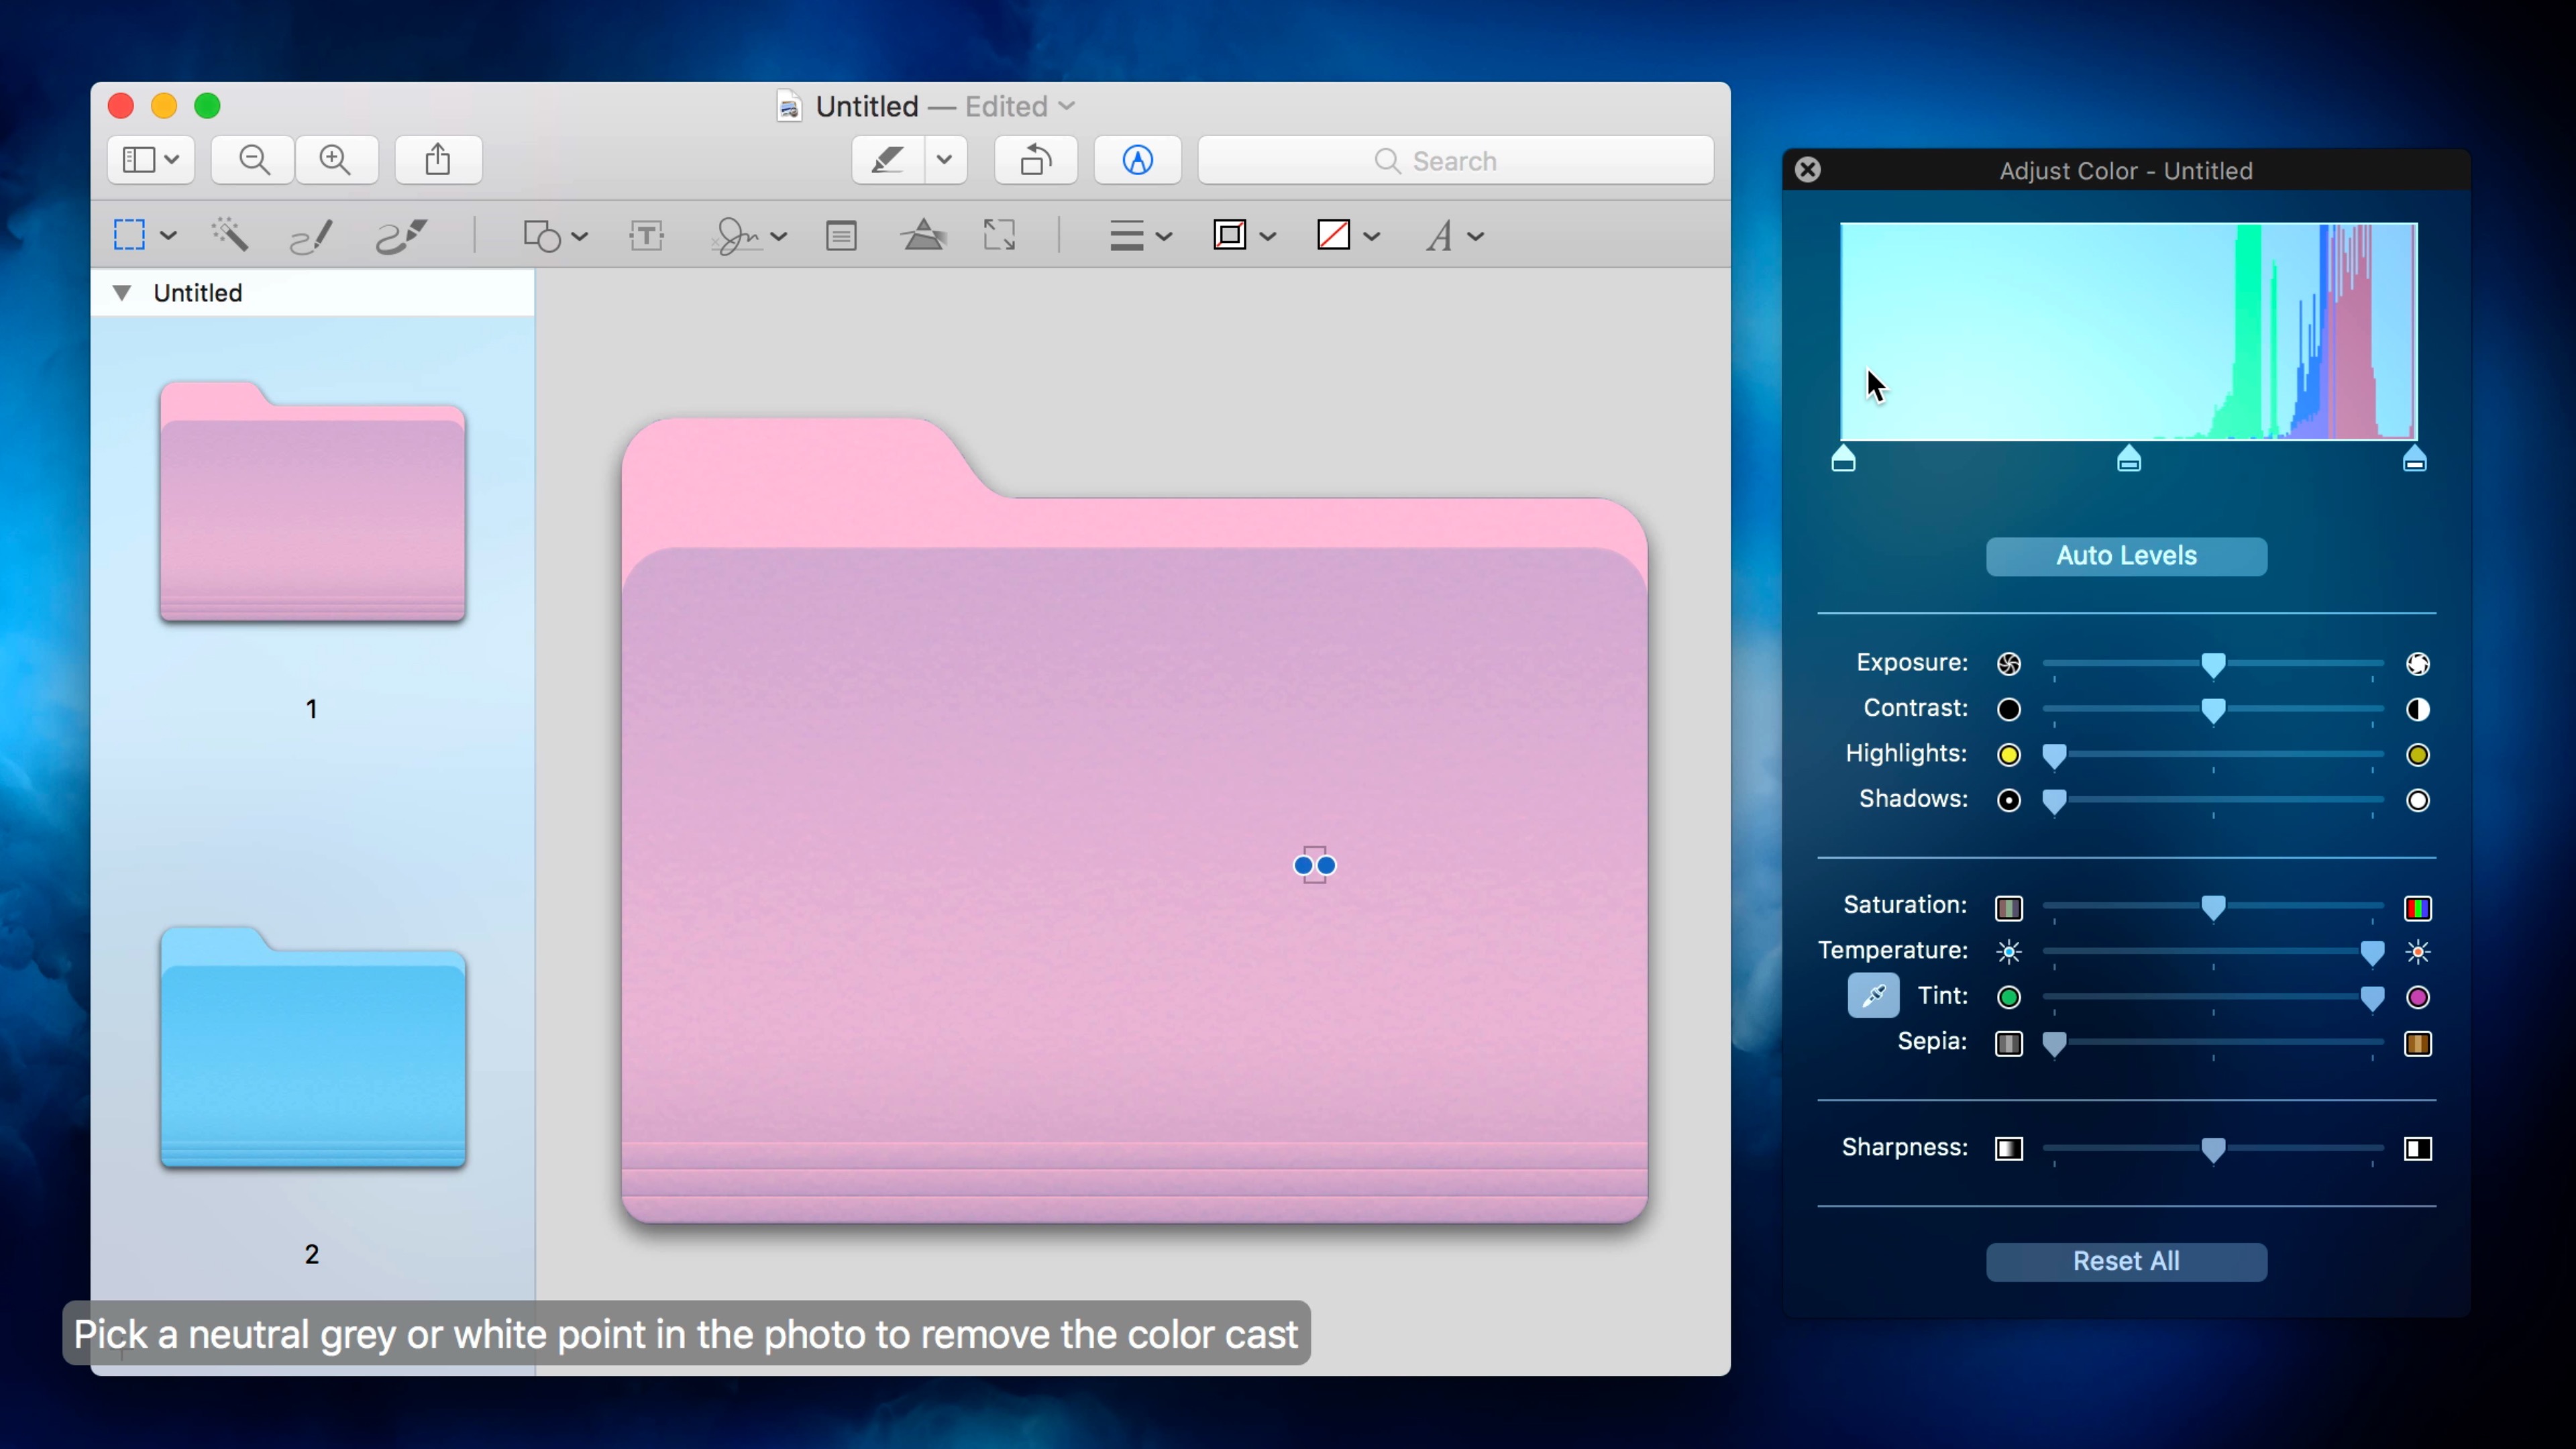Open the Border Color menu
The image size is (2576, 1449).
[x=1243, y=235]
